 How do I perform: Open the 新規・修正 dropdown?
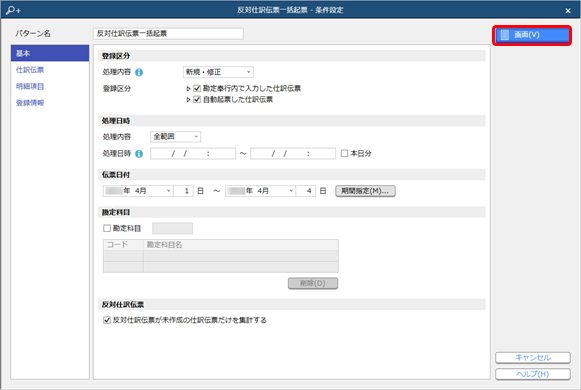point(218,72)
